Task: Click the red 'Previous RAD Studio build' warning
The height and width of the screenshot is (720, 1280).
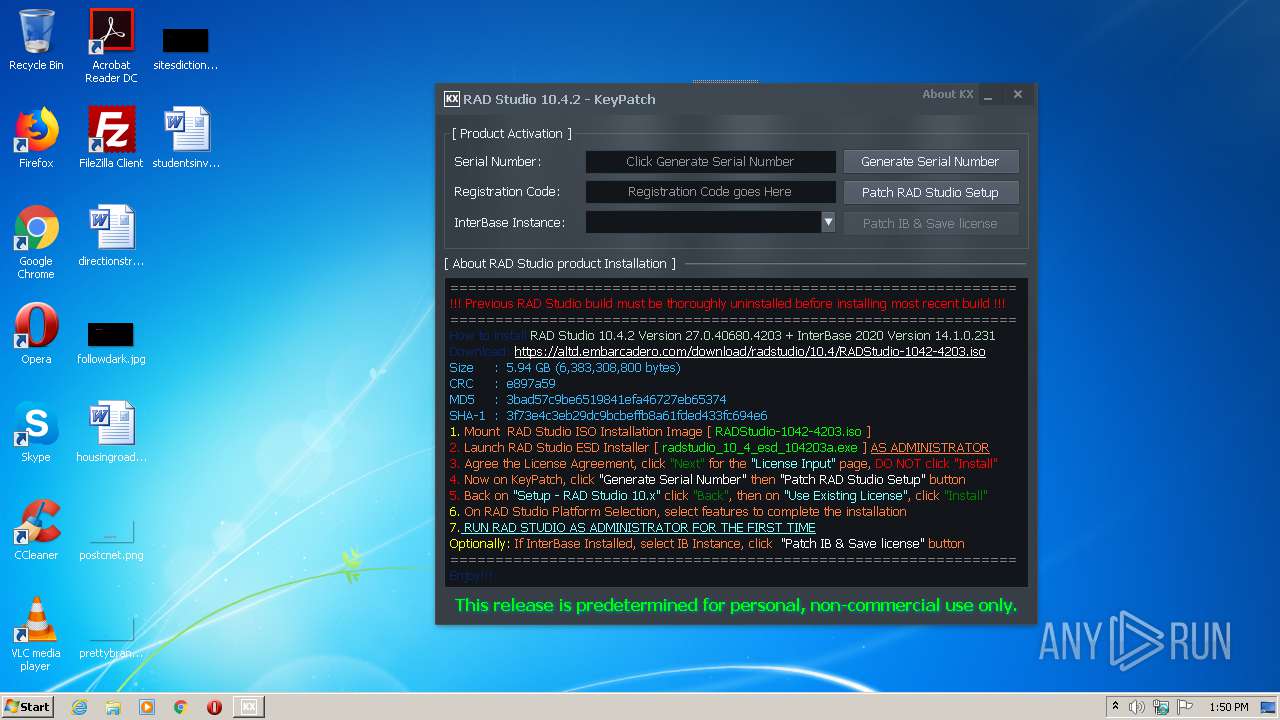Action: (727, 304)
